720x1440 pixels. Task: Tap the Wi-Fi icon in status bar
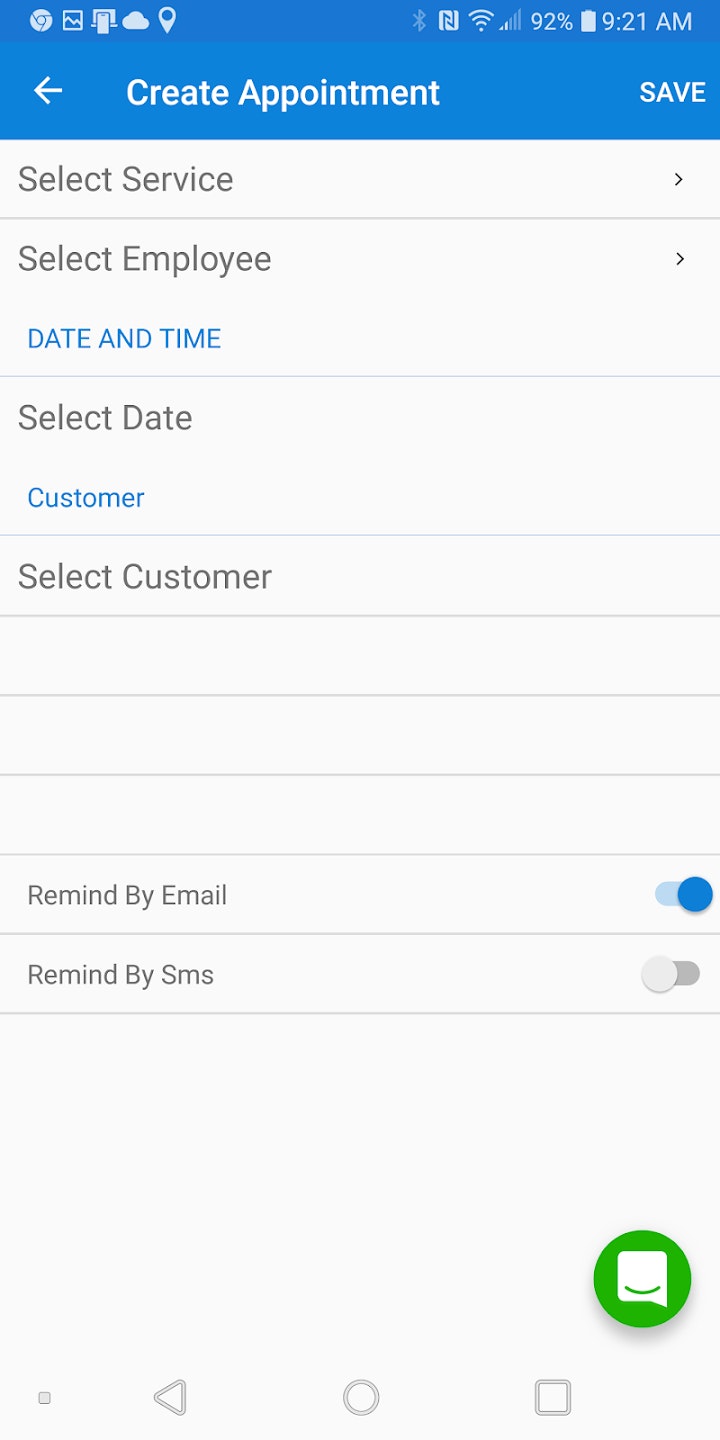point(481,21)
